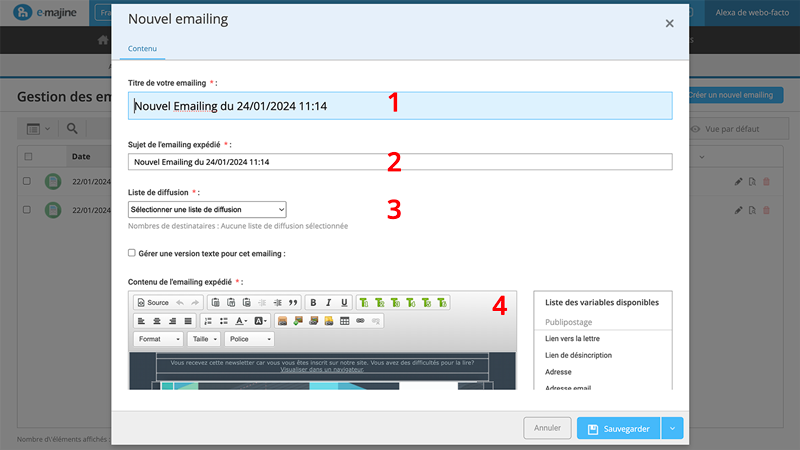Open Alexa de webo-facto user menu

(752, 13)
